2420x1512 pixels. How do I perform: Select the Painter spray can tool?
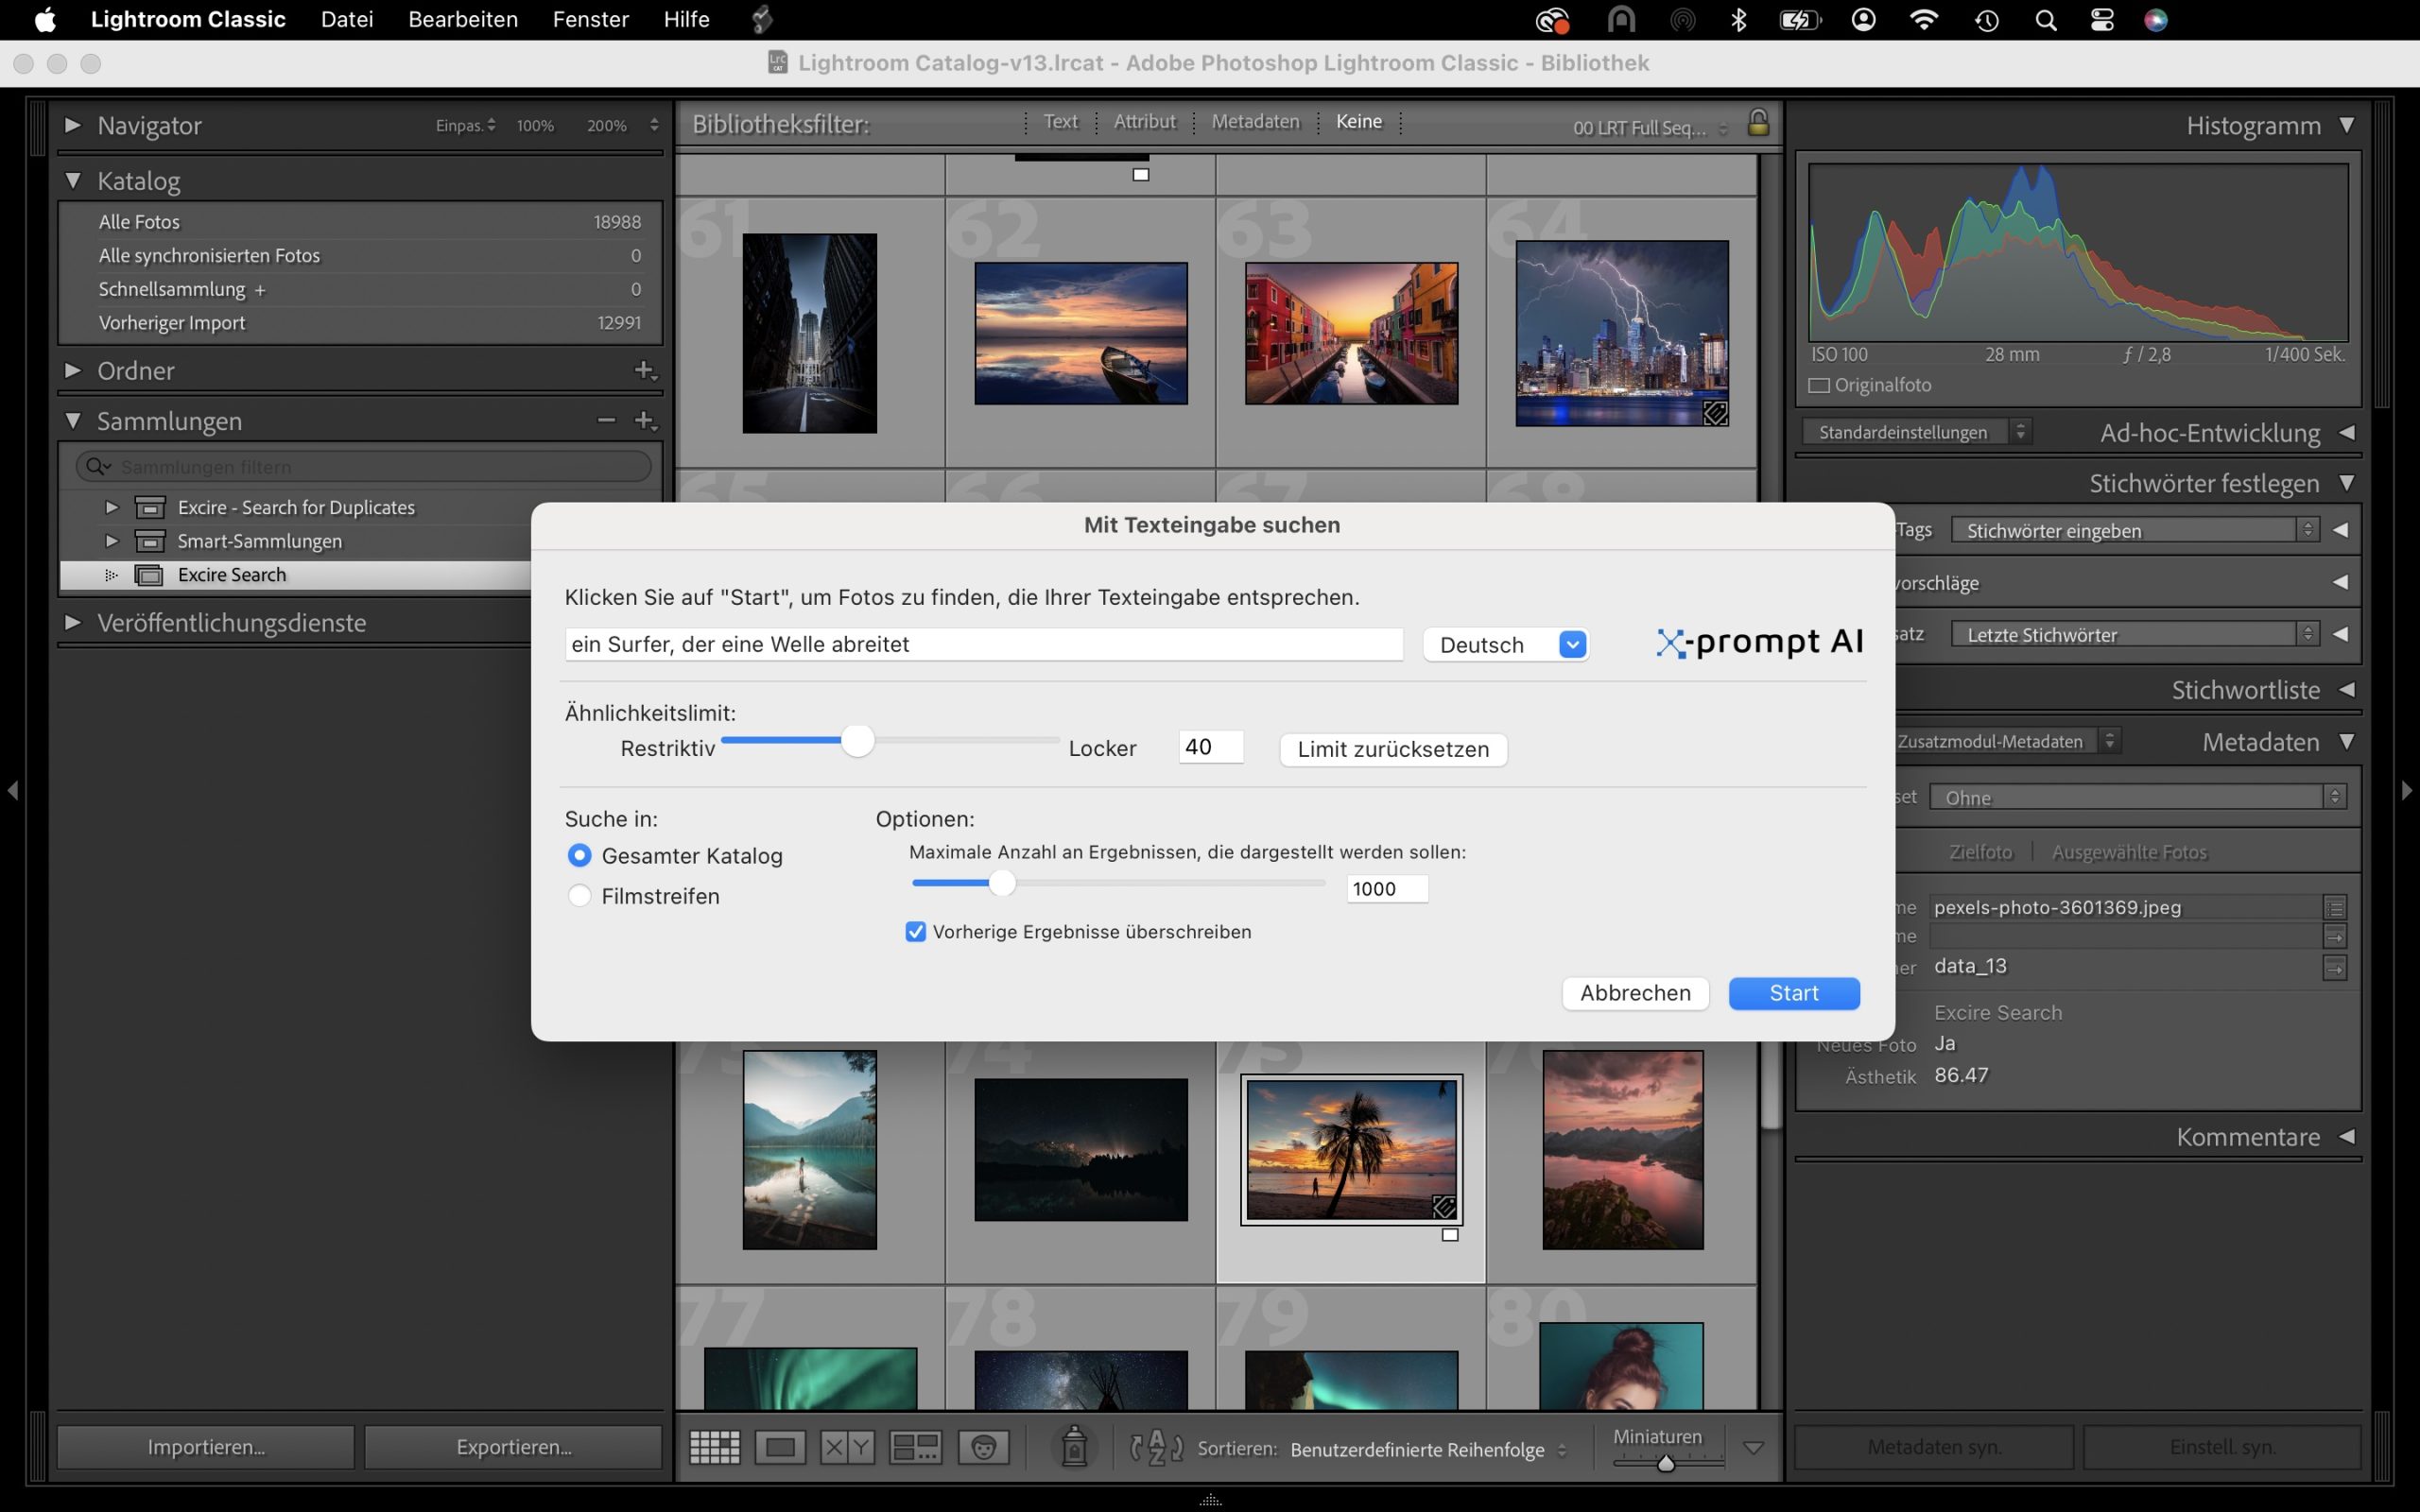click(x=1074, y=1447)
